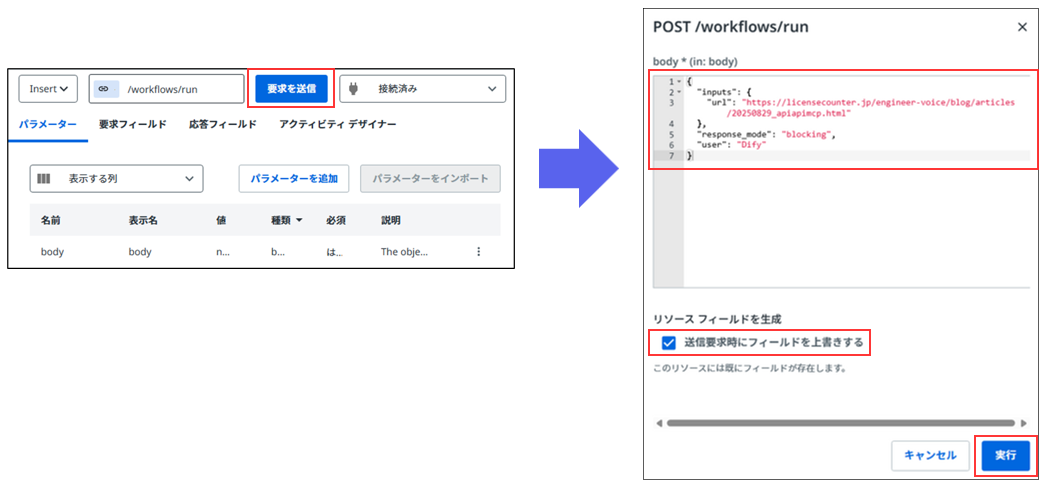Click the column grid icon
1047x487 pixels.
[x=44, y=179]
